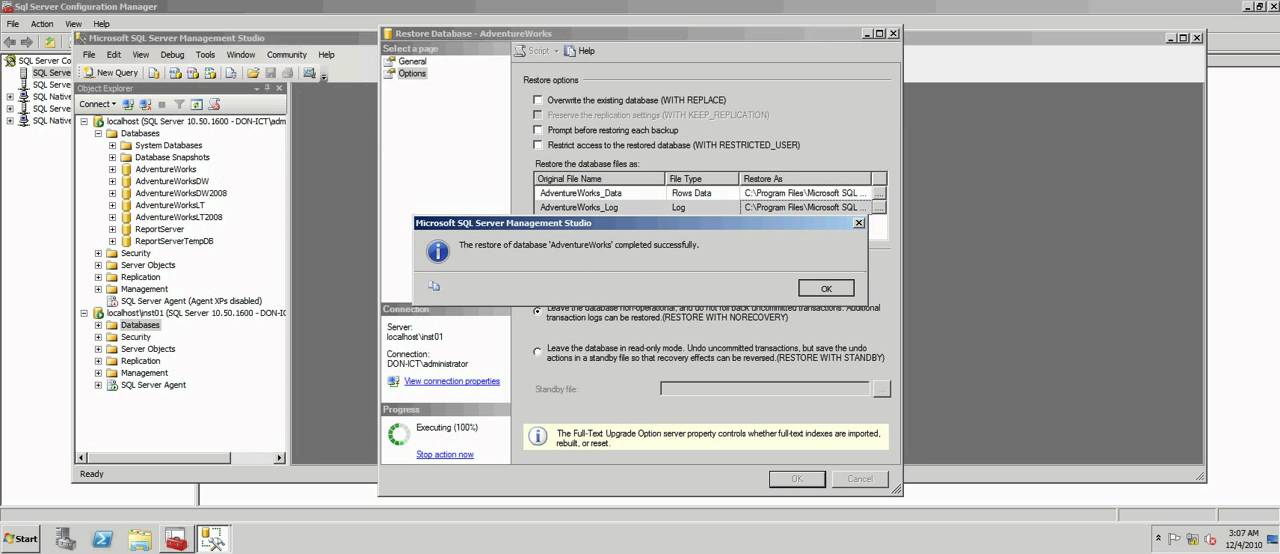This screenshot has width=1280, height=554.
Task: Click the Object Explorer horizontal scrollbar
Action: pos(180,457)
